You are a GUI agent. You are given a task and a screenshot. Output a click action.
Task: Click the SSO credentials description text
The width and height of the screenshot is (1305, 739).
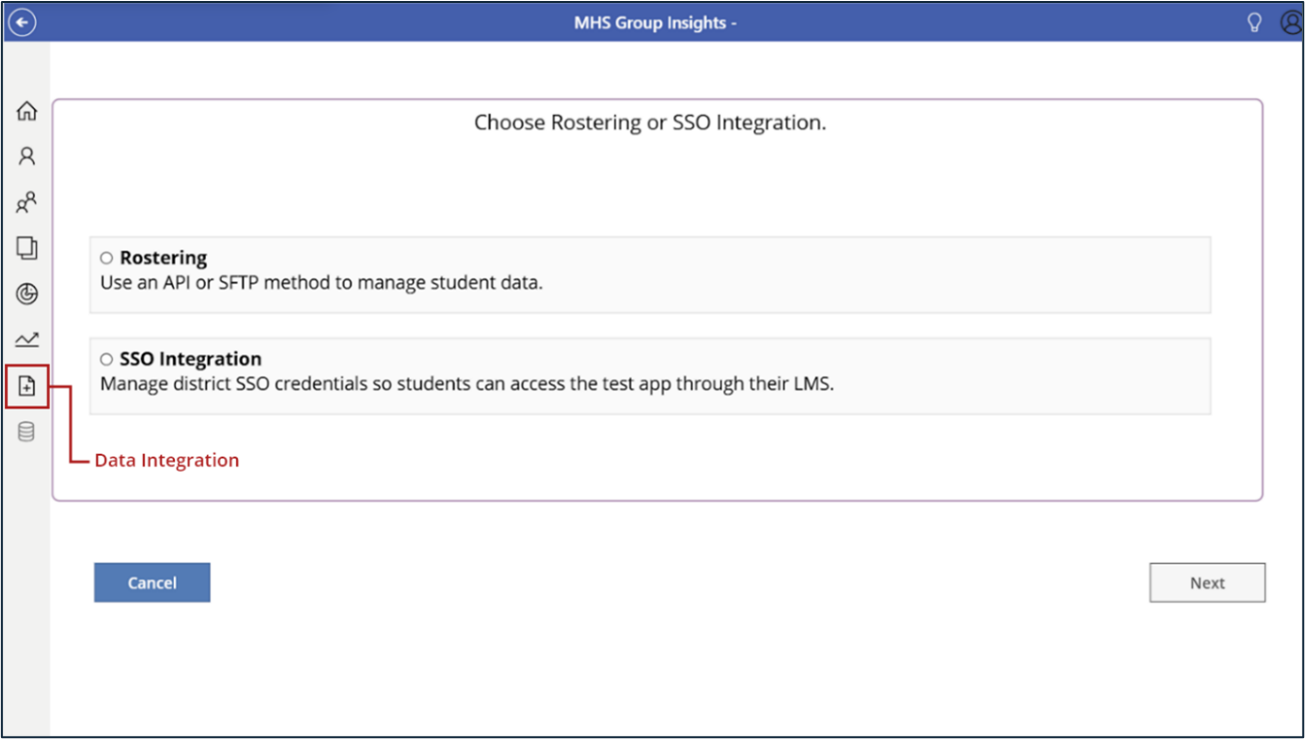coord(467,383)
